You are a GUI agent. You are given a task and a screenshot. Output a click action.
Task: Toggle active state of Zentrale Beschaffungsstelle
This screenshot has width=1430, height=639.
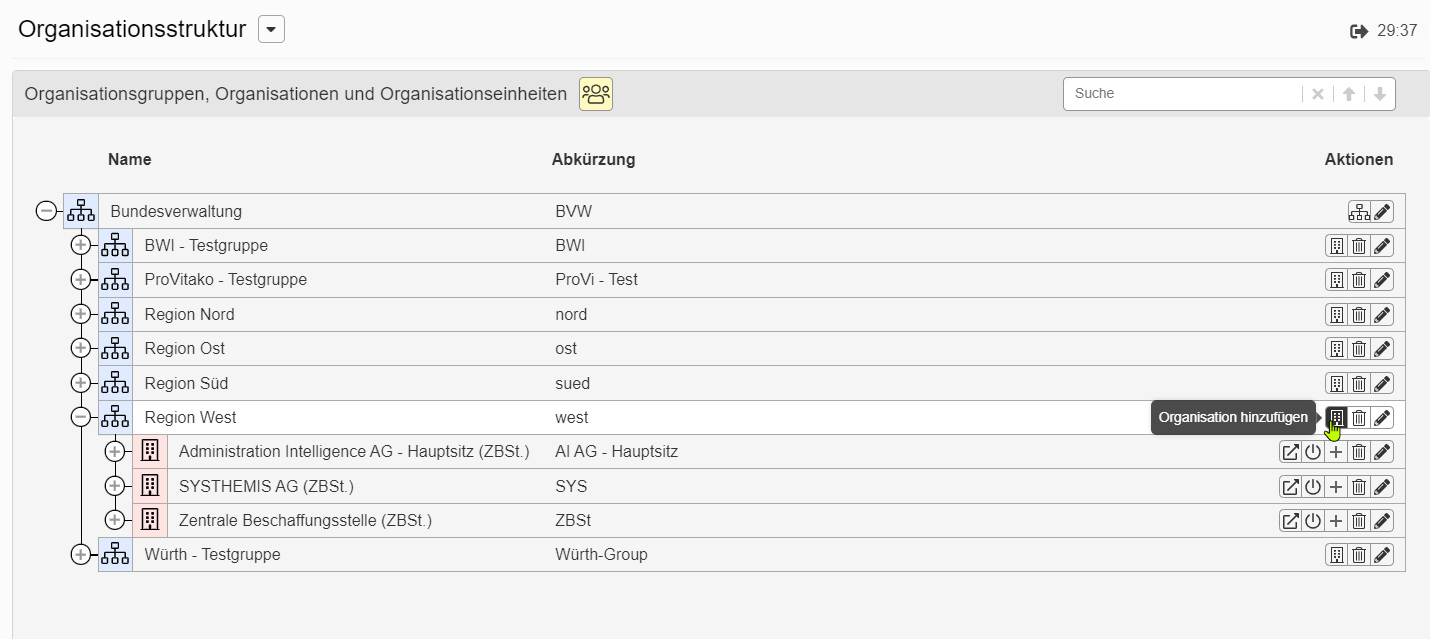click(x=1313, y=521)
